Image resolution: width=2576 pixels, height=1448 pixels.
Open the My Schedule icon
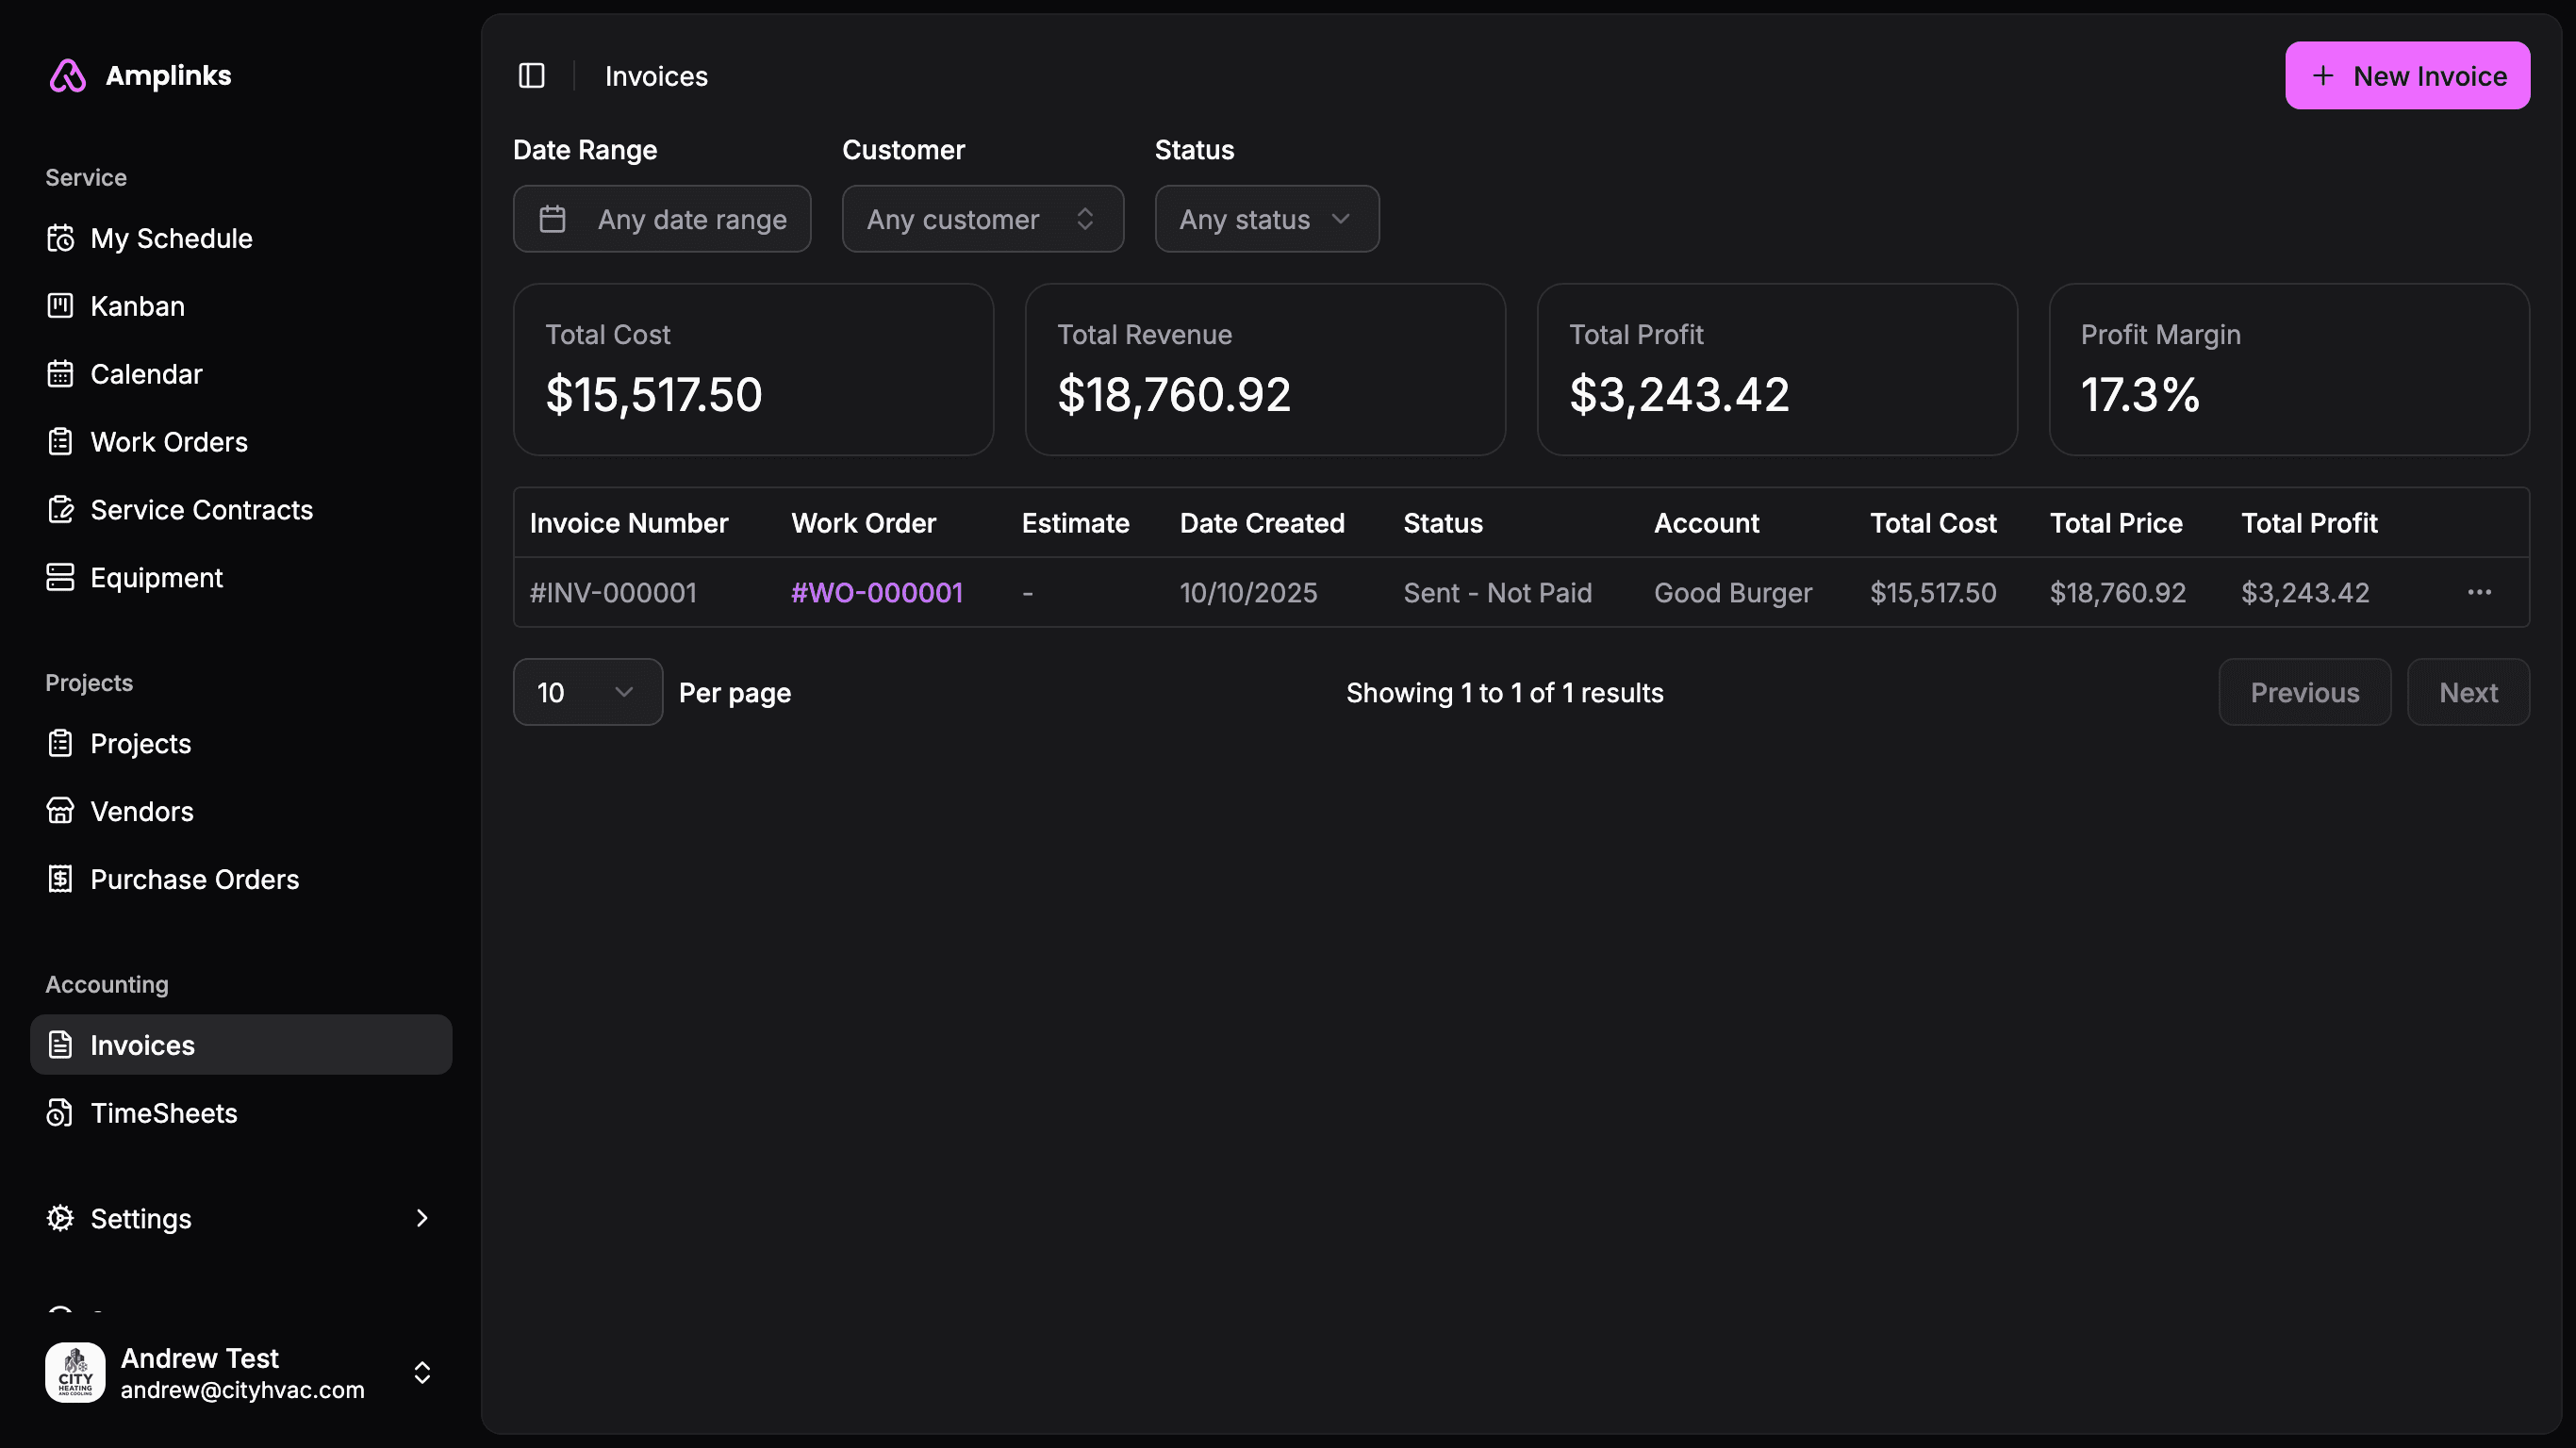[x=60, y=239]
